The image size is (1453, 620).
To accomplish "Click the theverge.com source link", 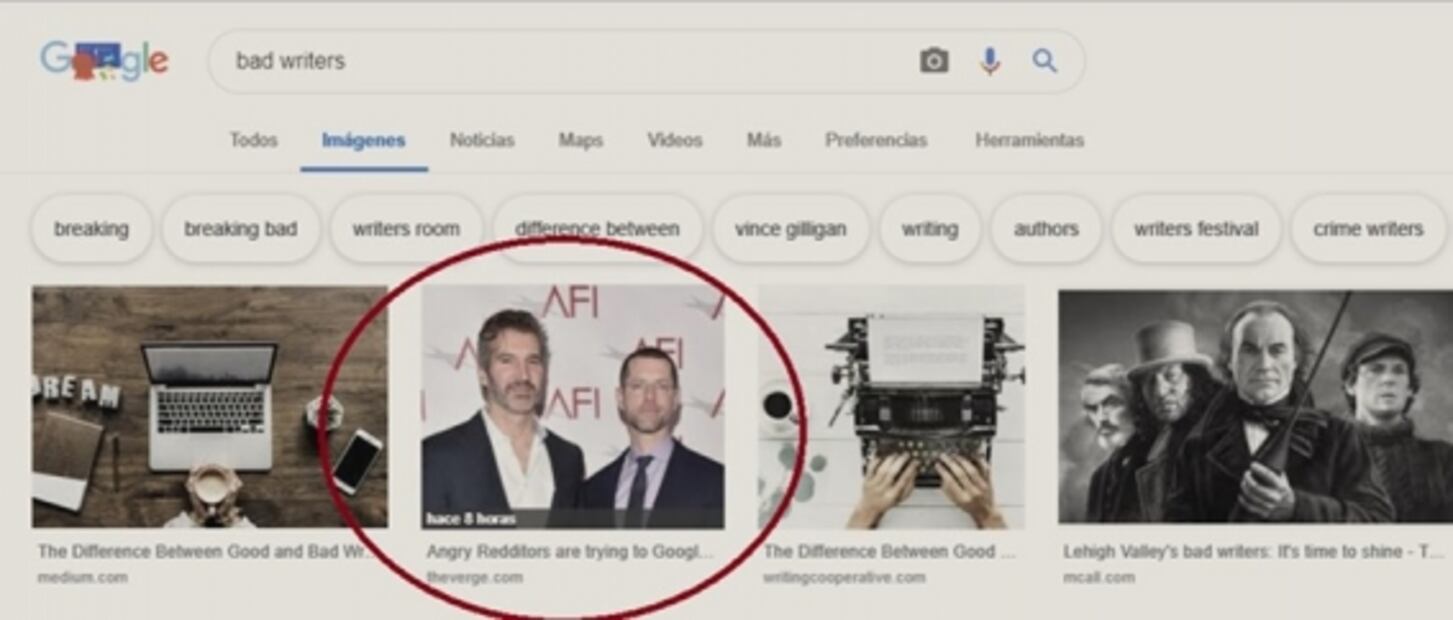I will [x=474, y=578].
